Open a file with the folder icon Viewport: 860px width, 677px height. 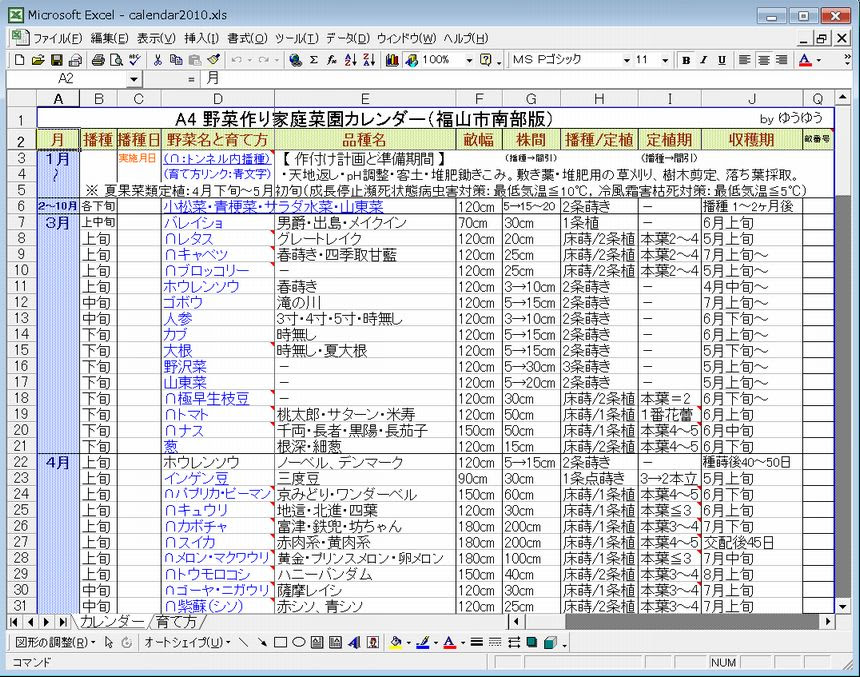click(x=38, y=60)
